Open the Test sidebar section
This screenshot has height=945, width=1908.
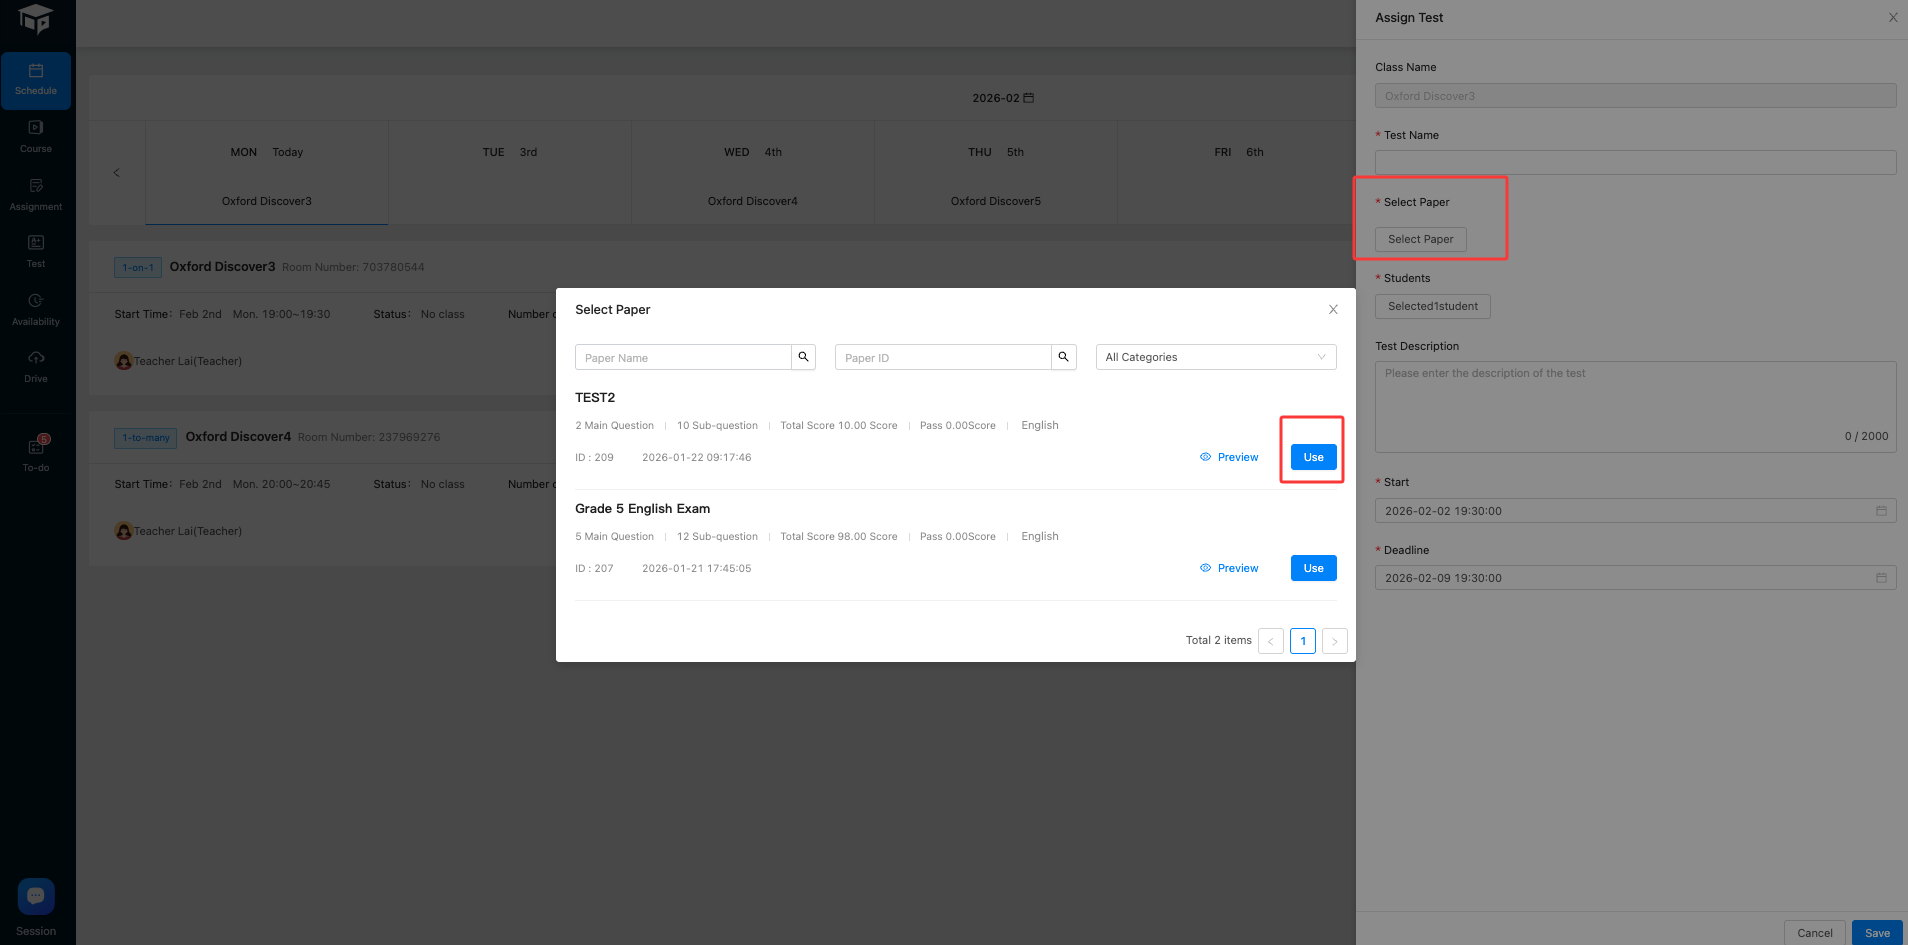36,252
